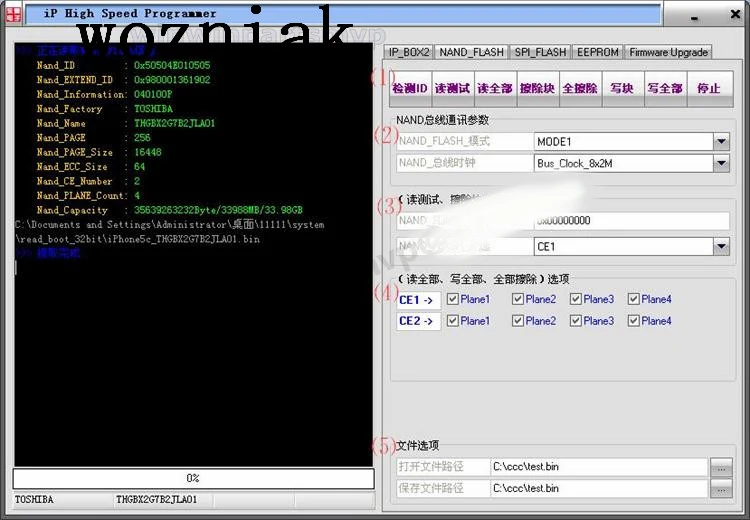Screen dimensions: 750x520
Task: Click the 全擦除 button
Action: (580, 89)
